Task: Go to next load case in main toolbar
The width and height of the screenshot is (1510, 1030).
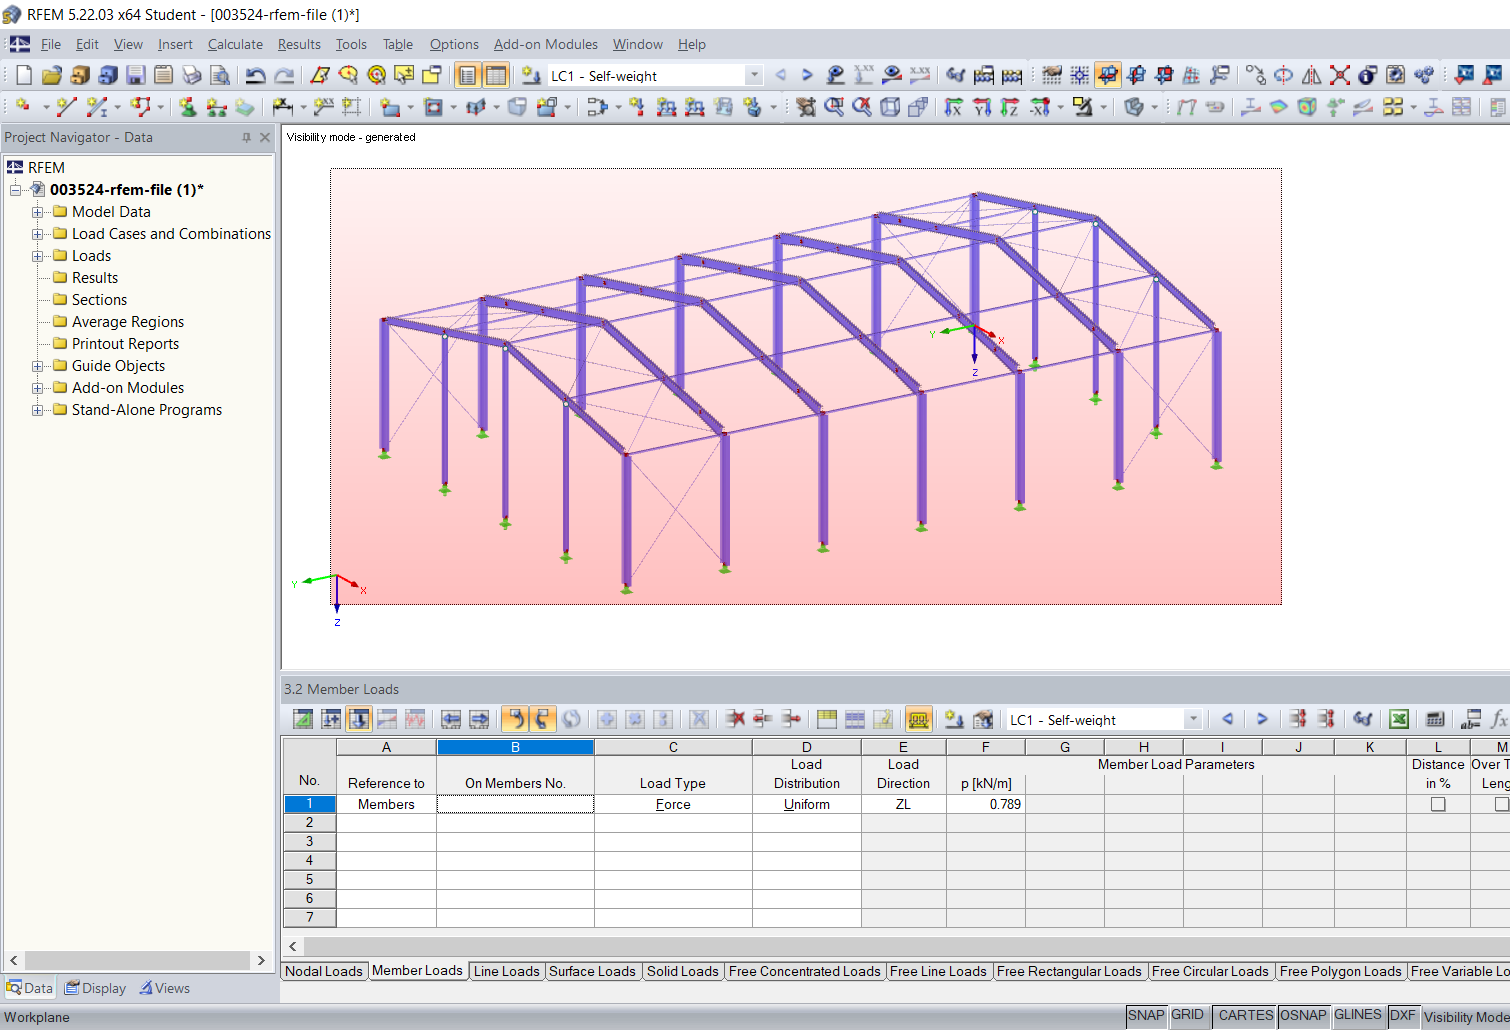Action: pos(807,75)
